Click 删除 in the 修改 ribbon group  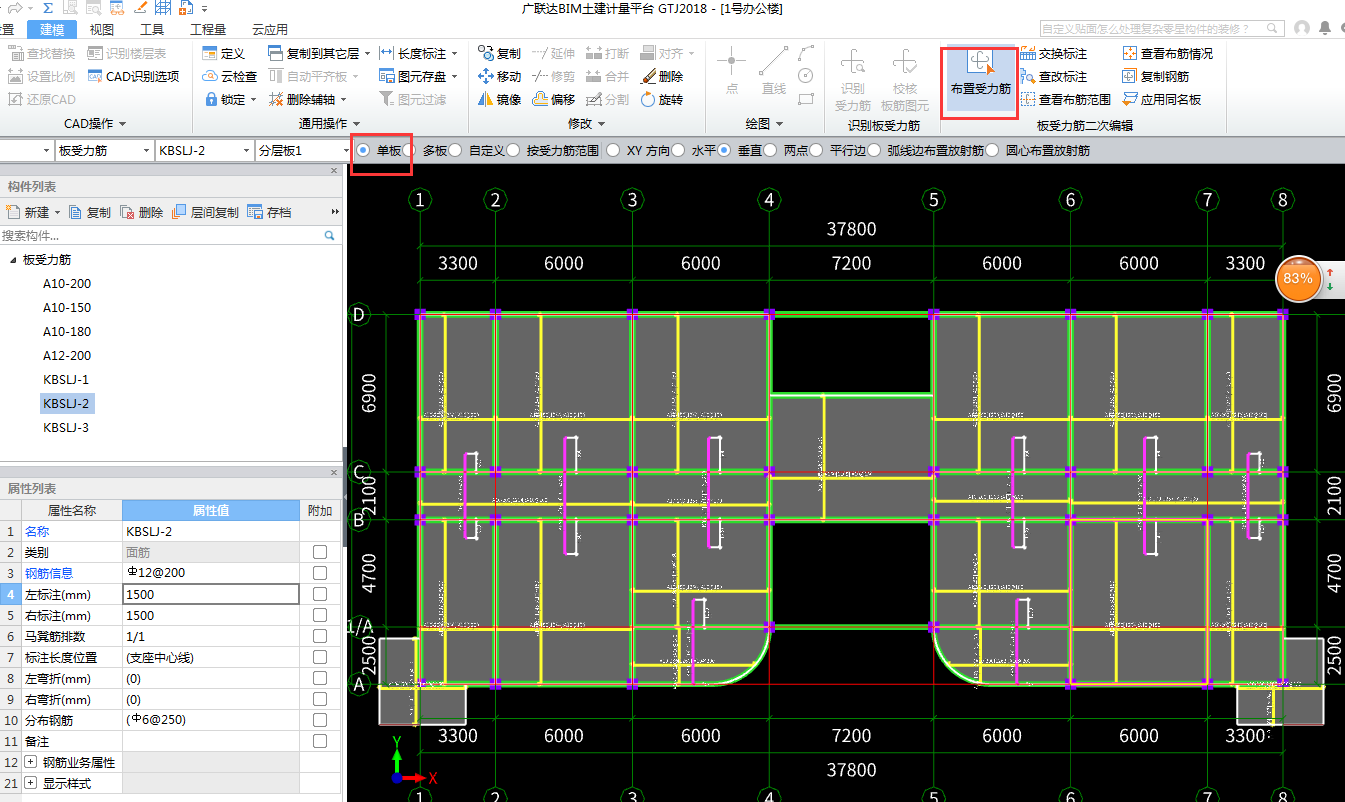click(x=661, y=76)
